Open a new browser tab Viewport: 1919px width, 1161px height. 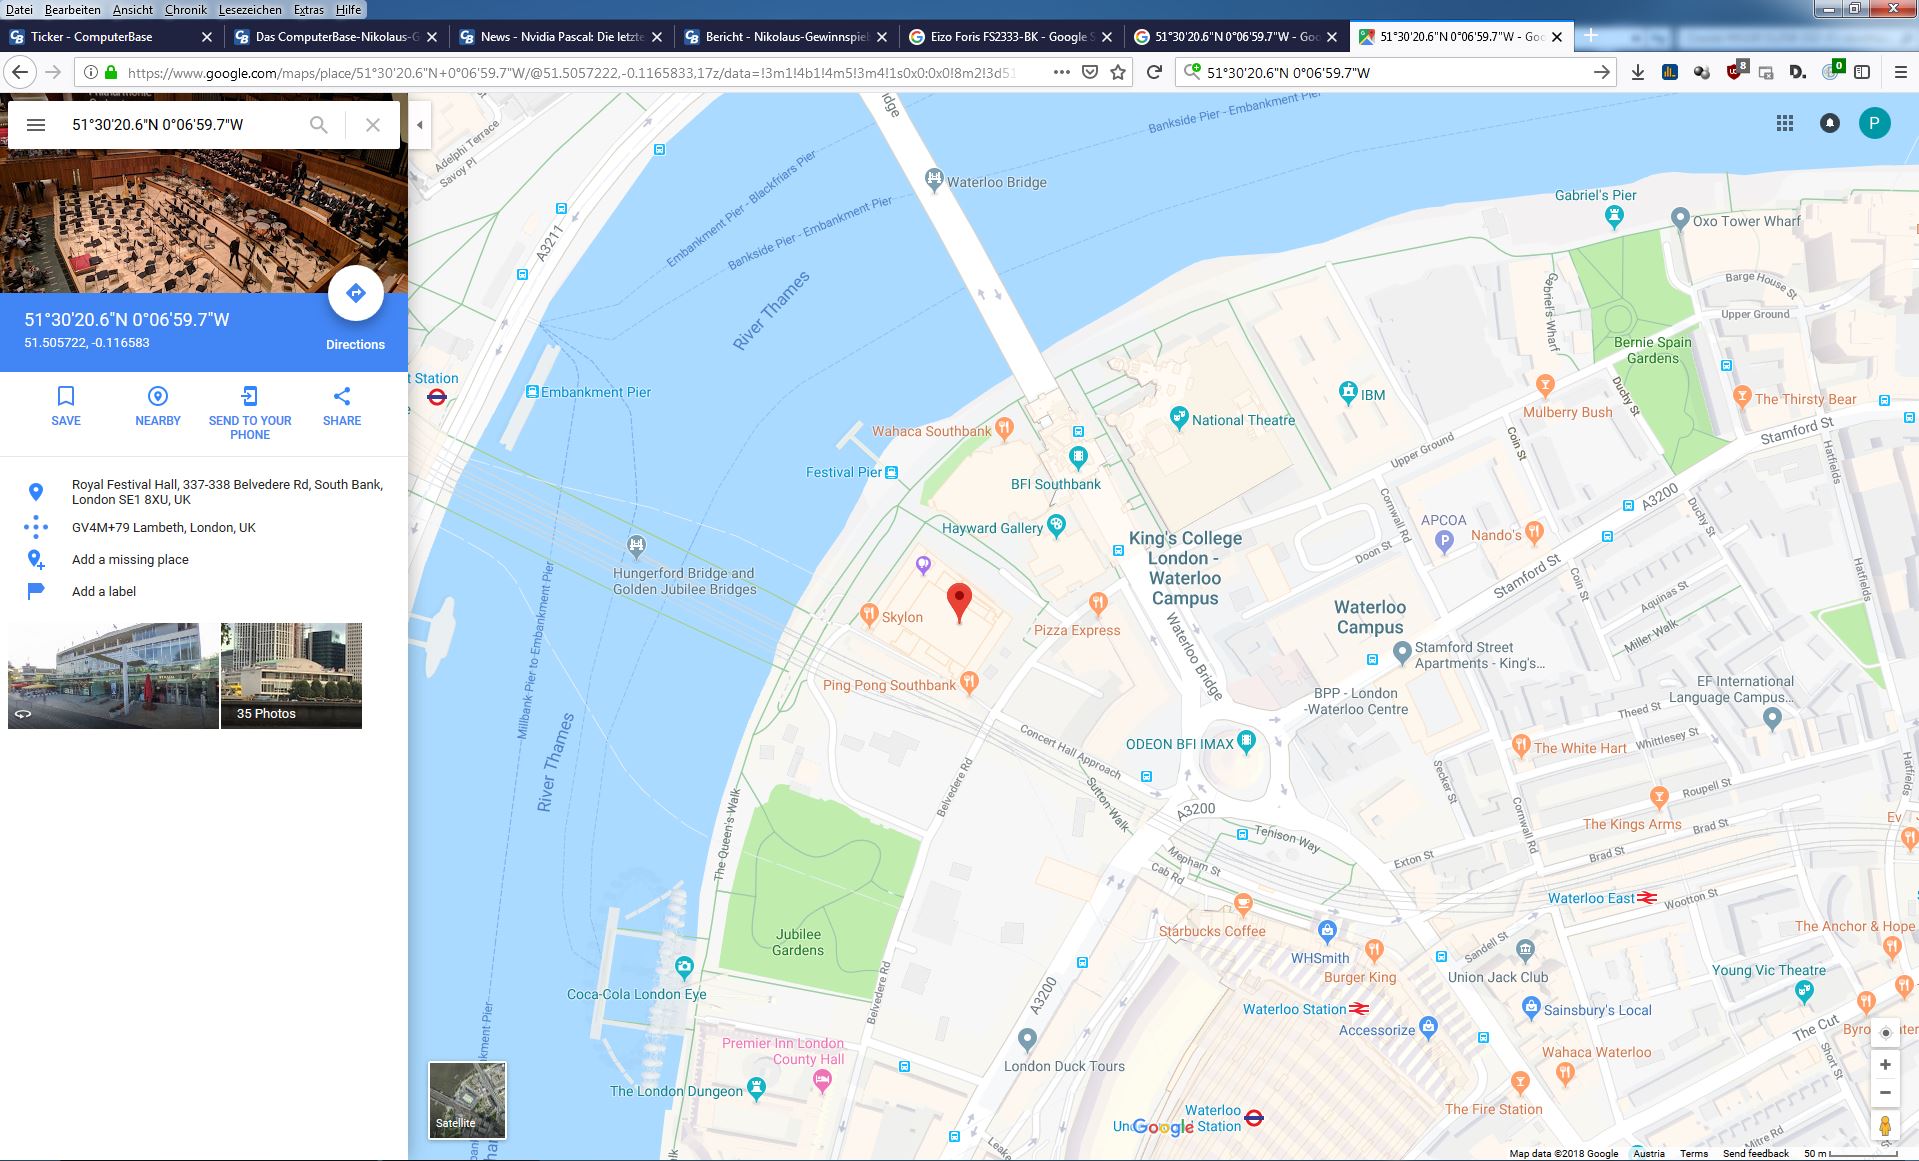[x=1591, y=36]
